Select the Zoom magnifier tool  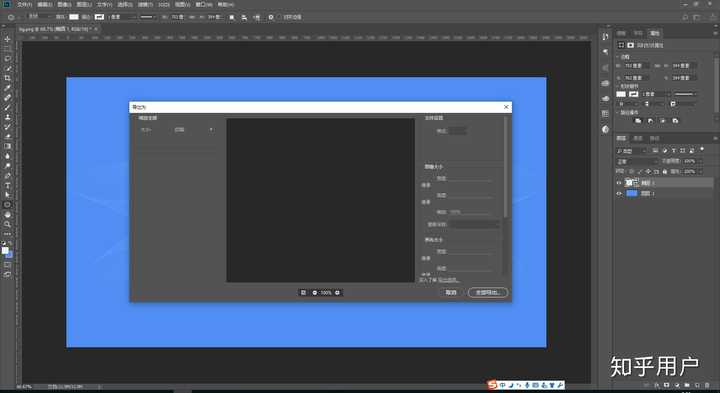coord(7,225)
